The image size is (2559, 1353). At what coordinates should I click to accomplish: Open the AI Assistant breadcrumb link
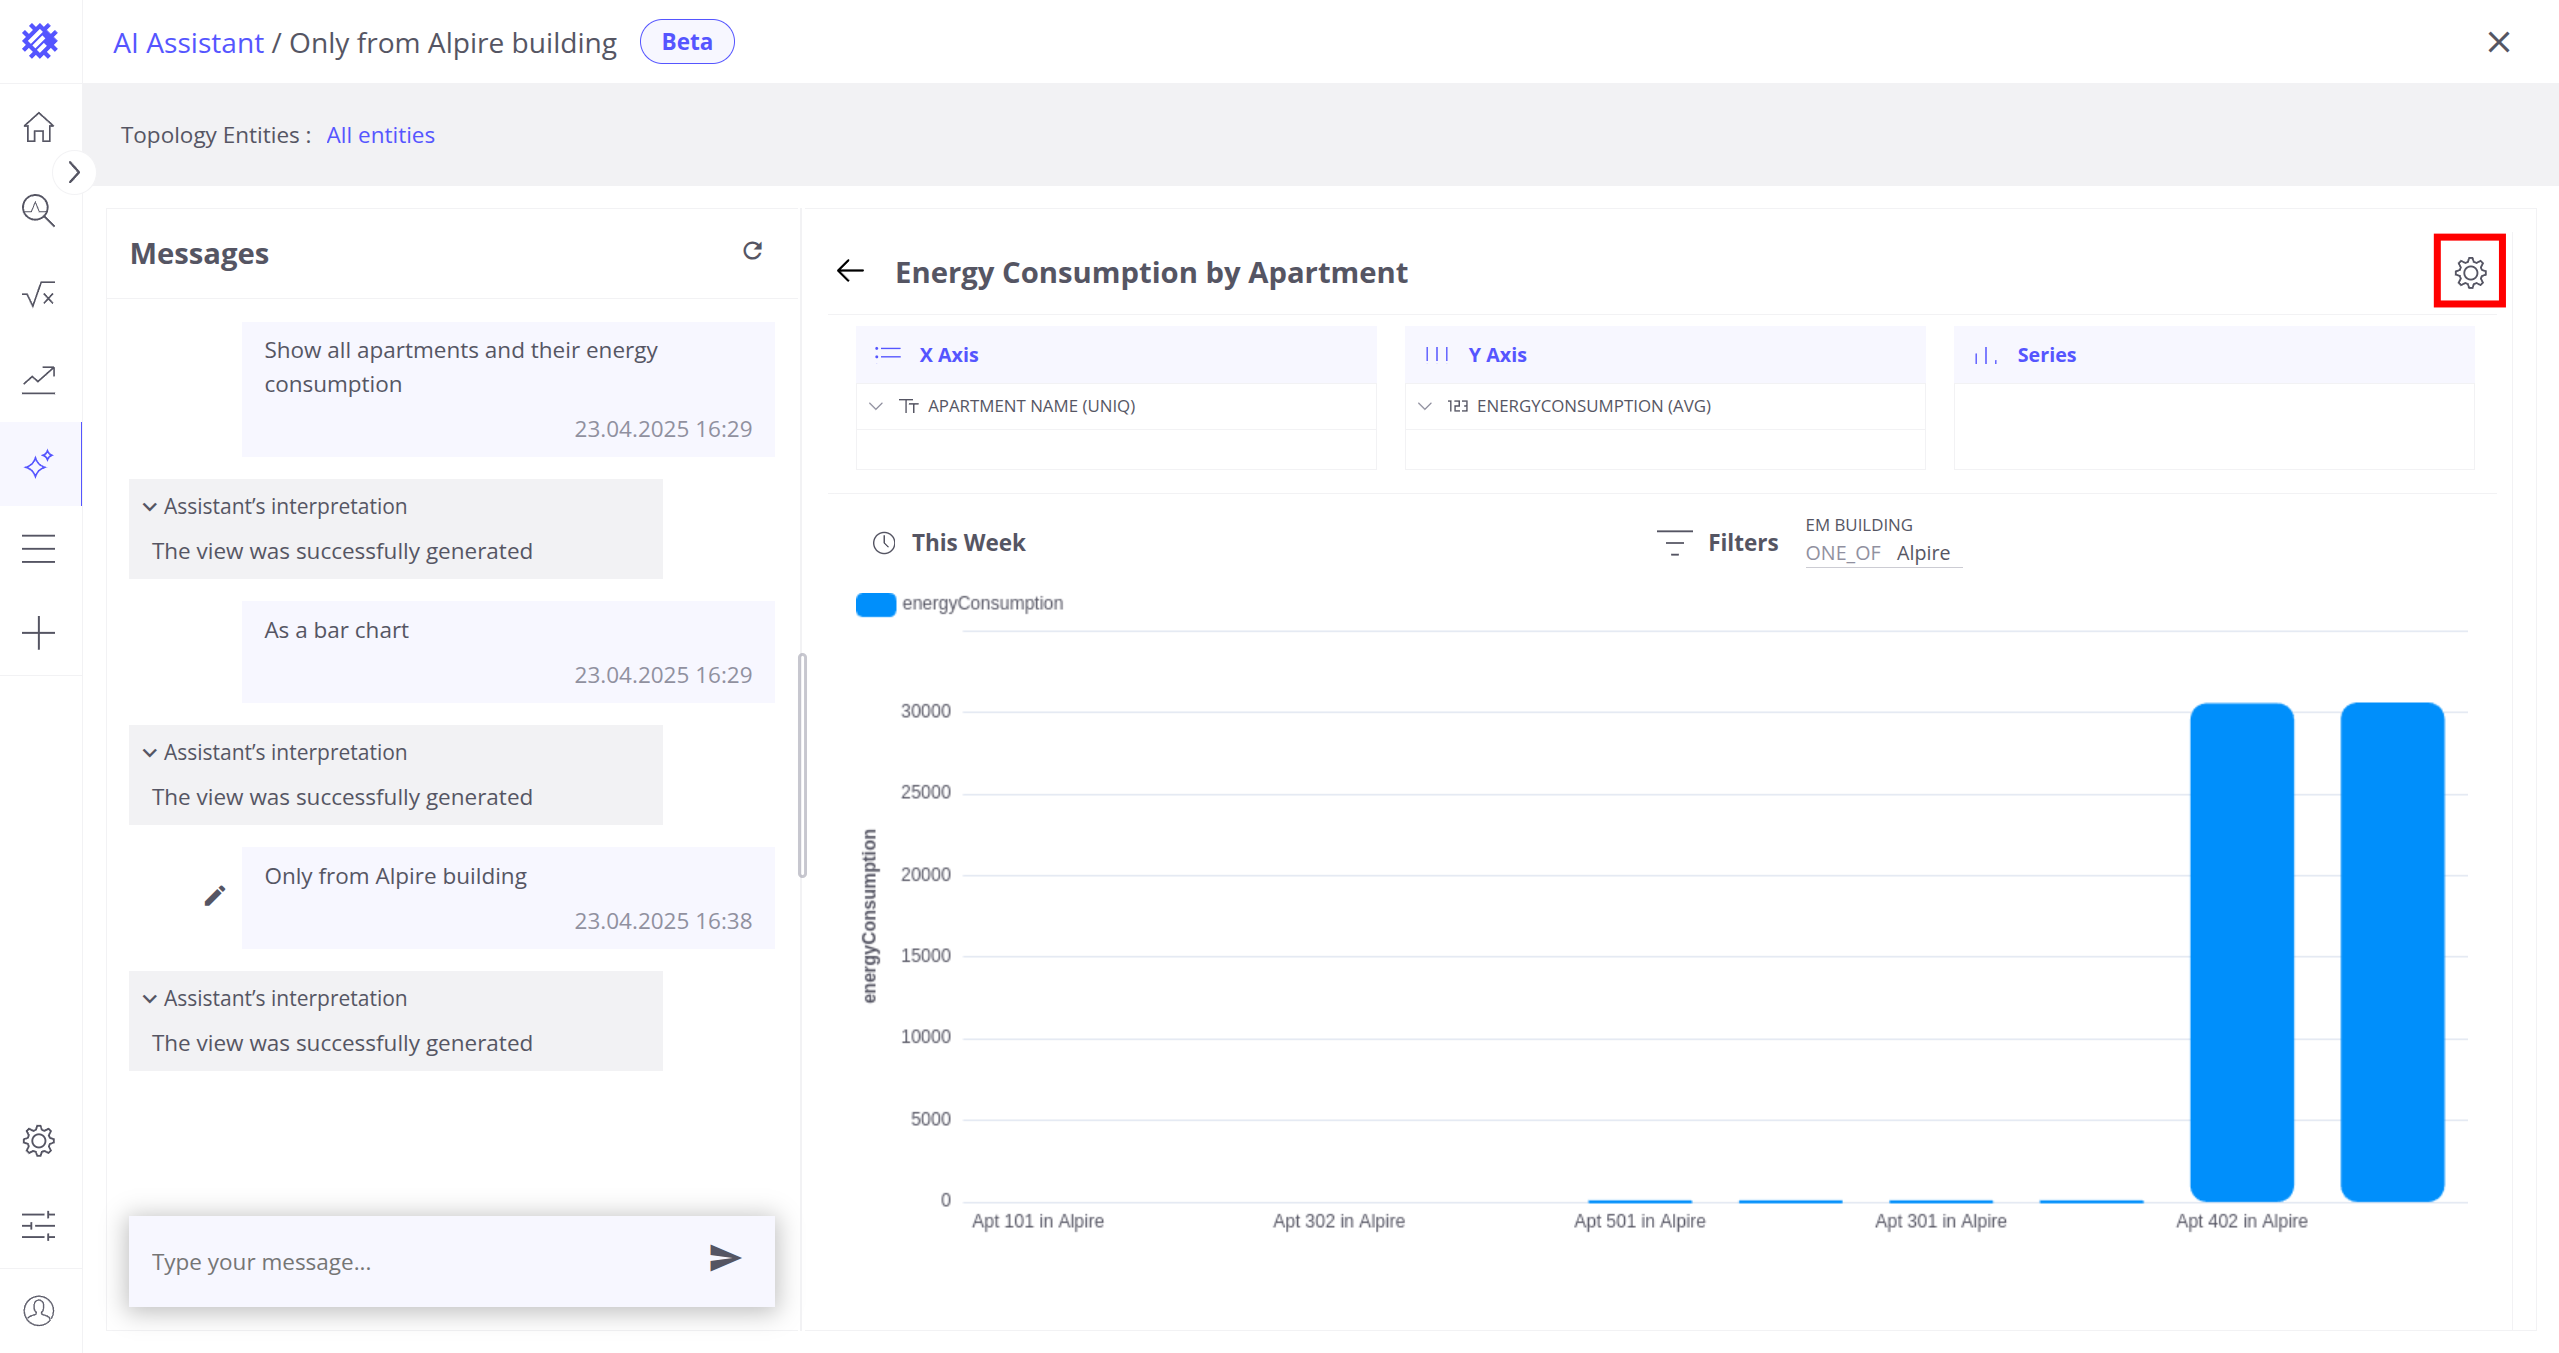click(x=188, y=43)
